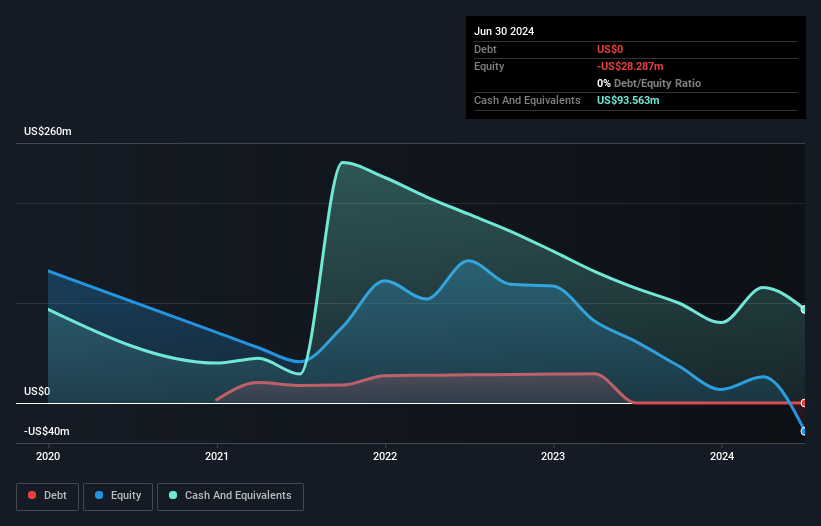This screenshot has height=526, width=821.
Task: Click the 2023 x-axis label
Action: pyautogui.click(x=553, y=456)
